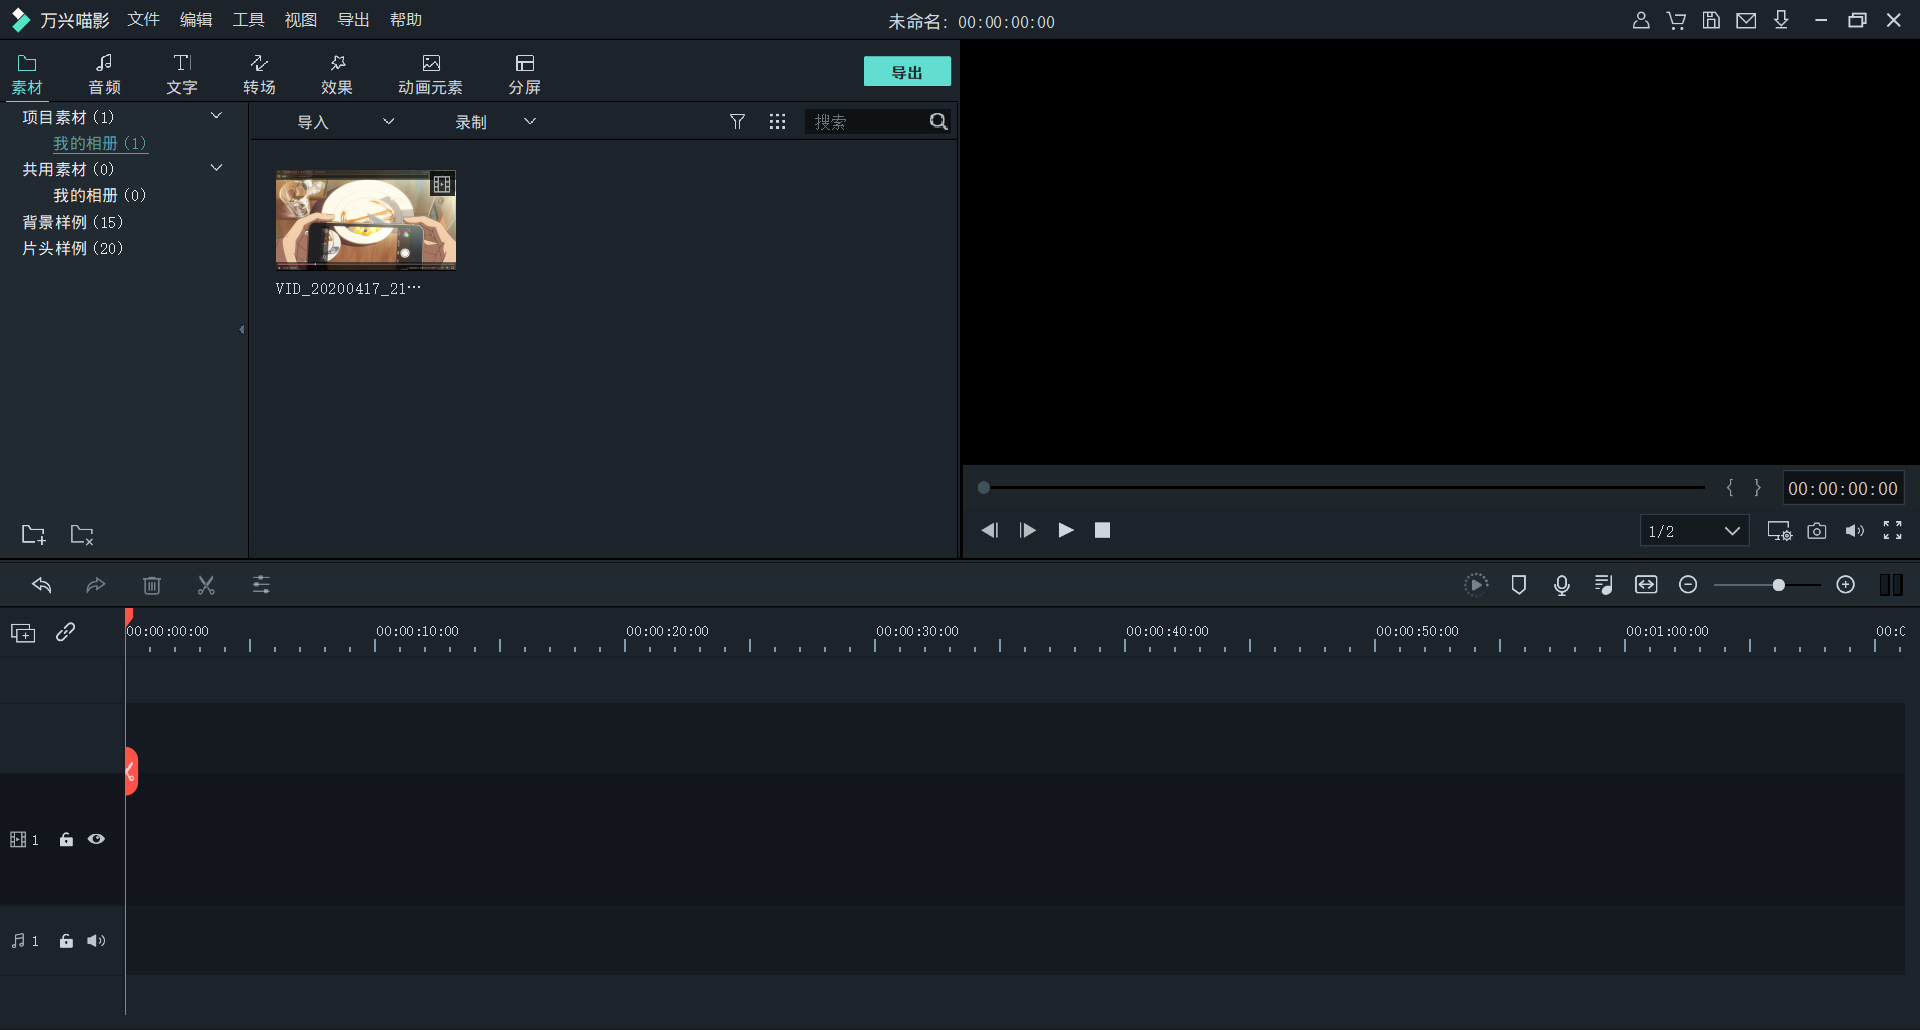Image resolution: width=1920 pixels, height=1030 pixels.
Task: Select 背景样例 (15) in media list
Action: pos(72,222)
